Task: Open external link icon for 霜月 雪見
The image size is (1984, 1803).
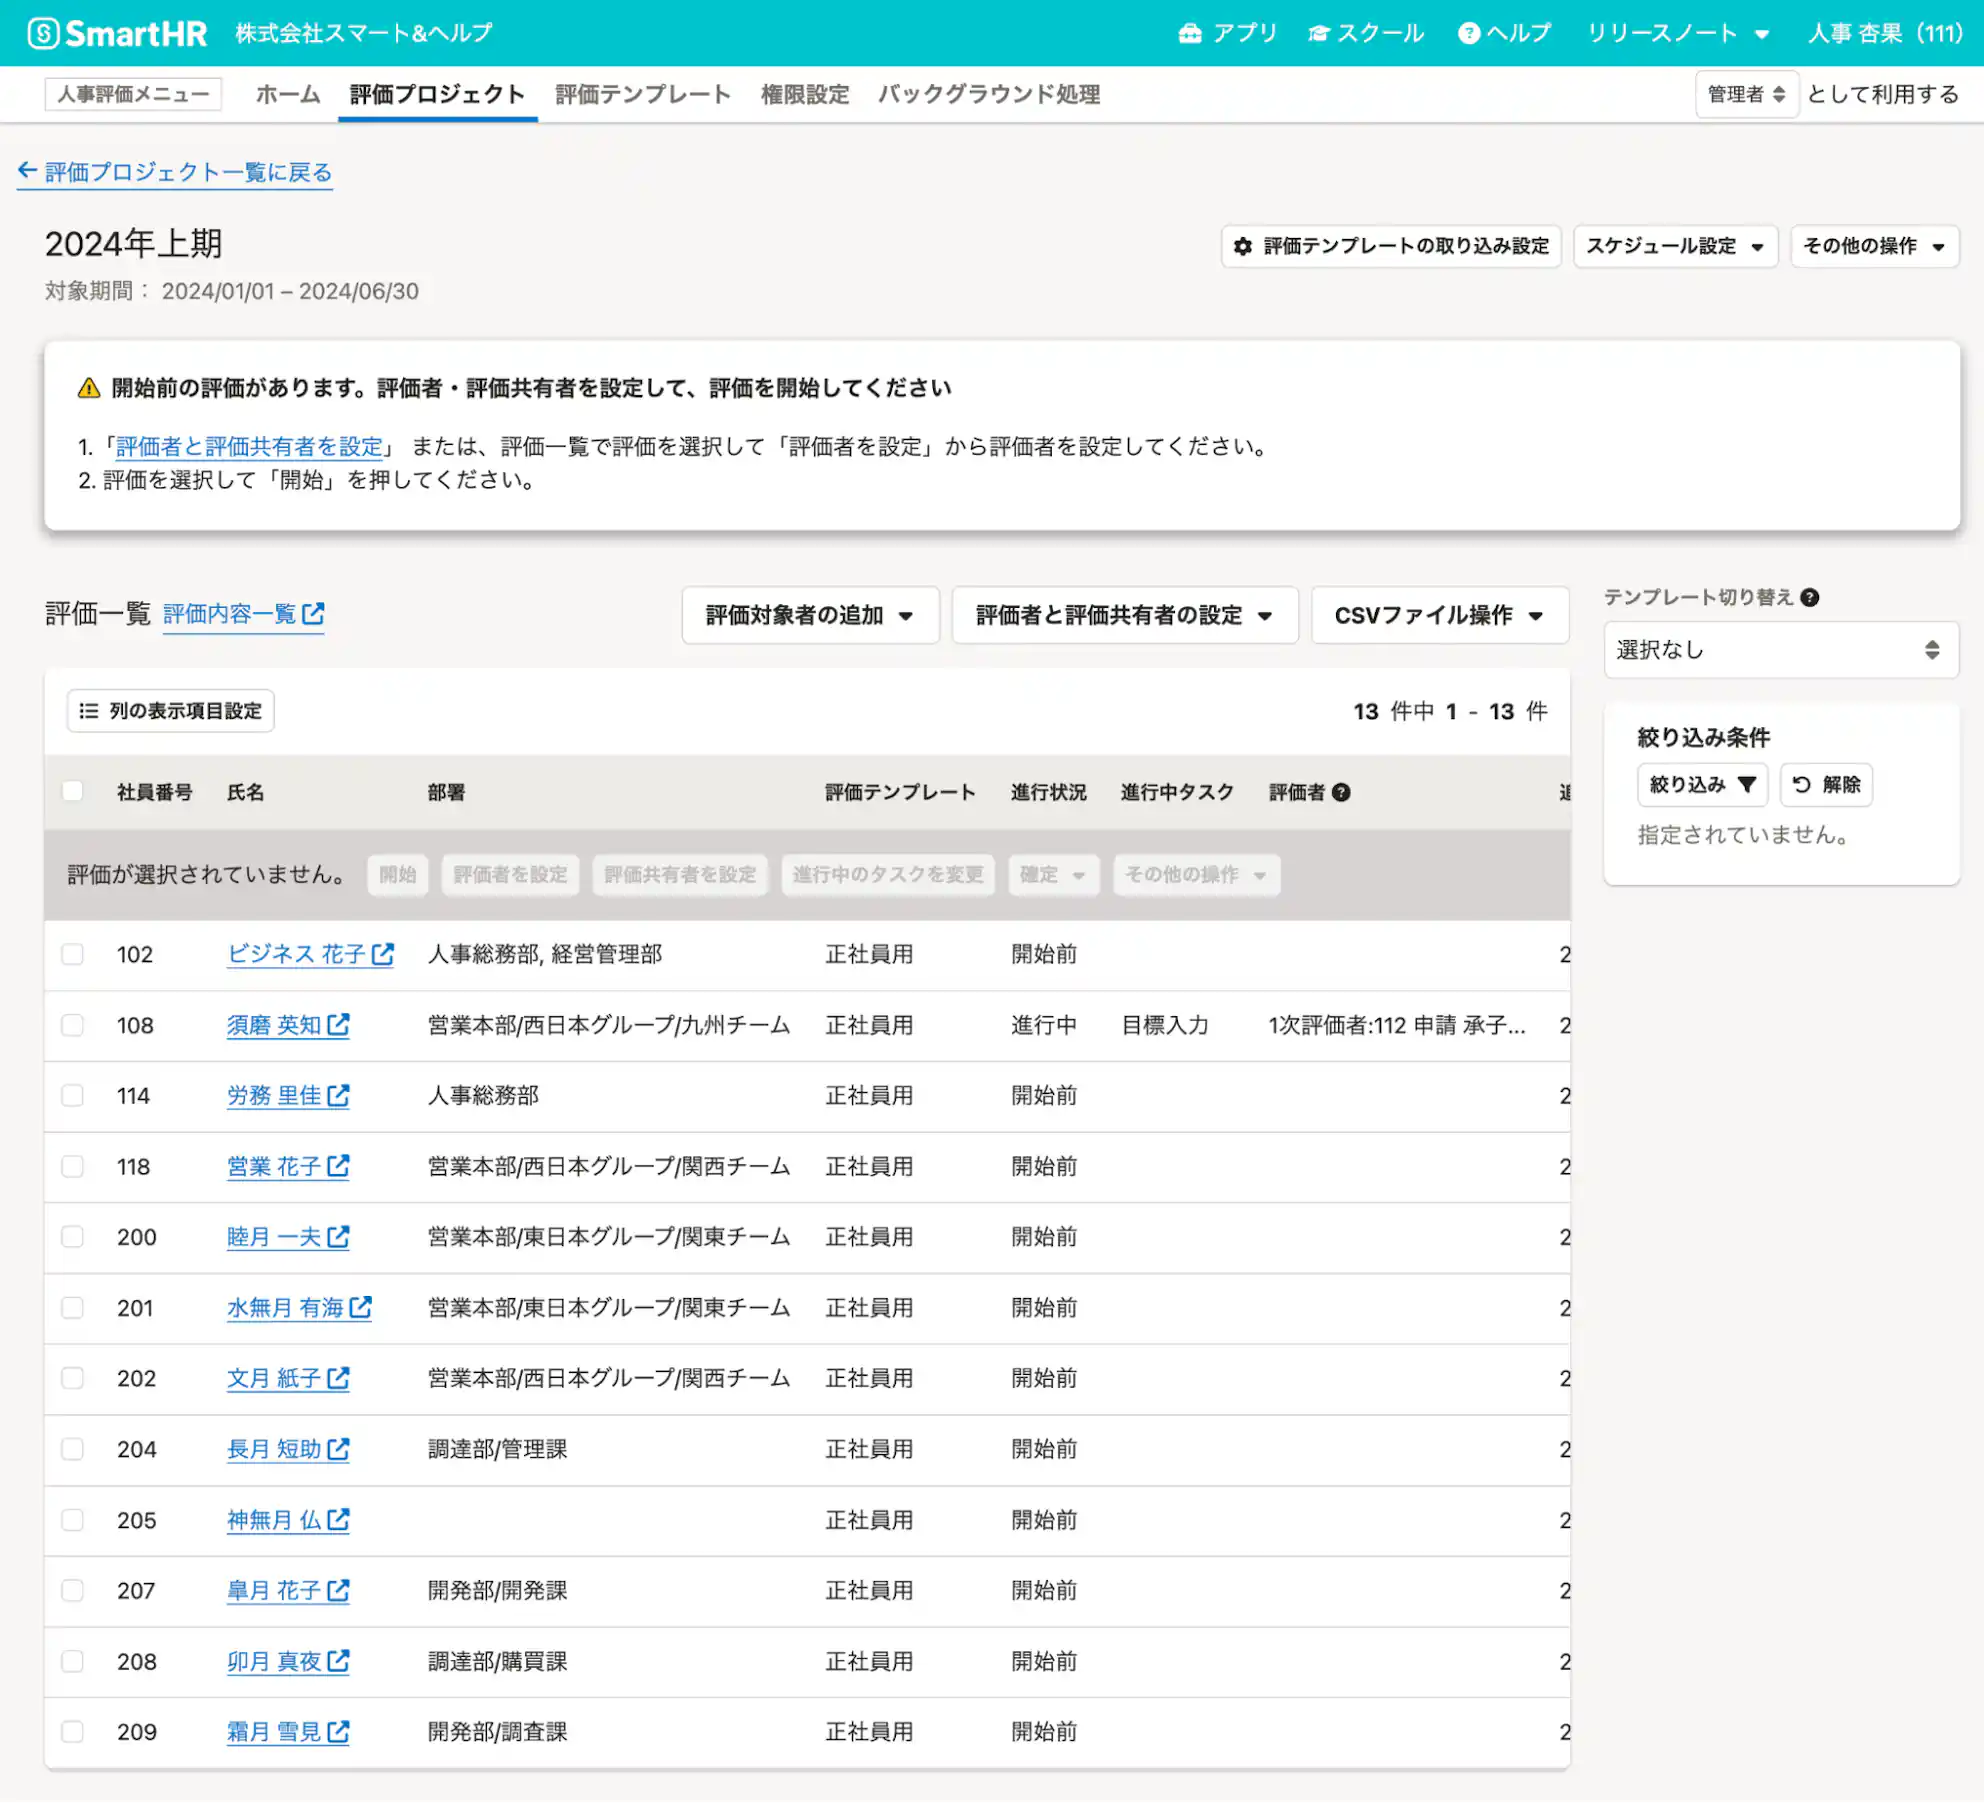Action: (338, 1732)
